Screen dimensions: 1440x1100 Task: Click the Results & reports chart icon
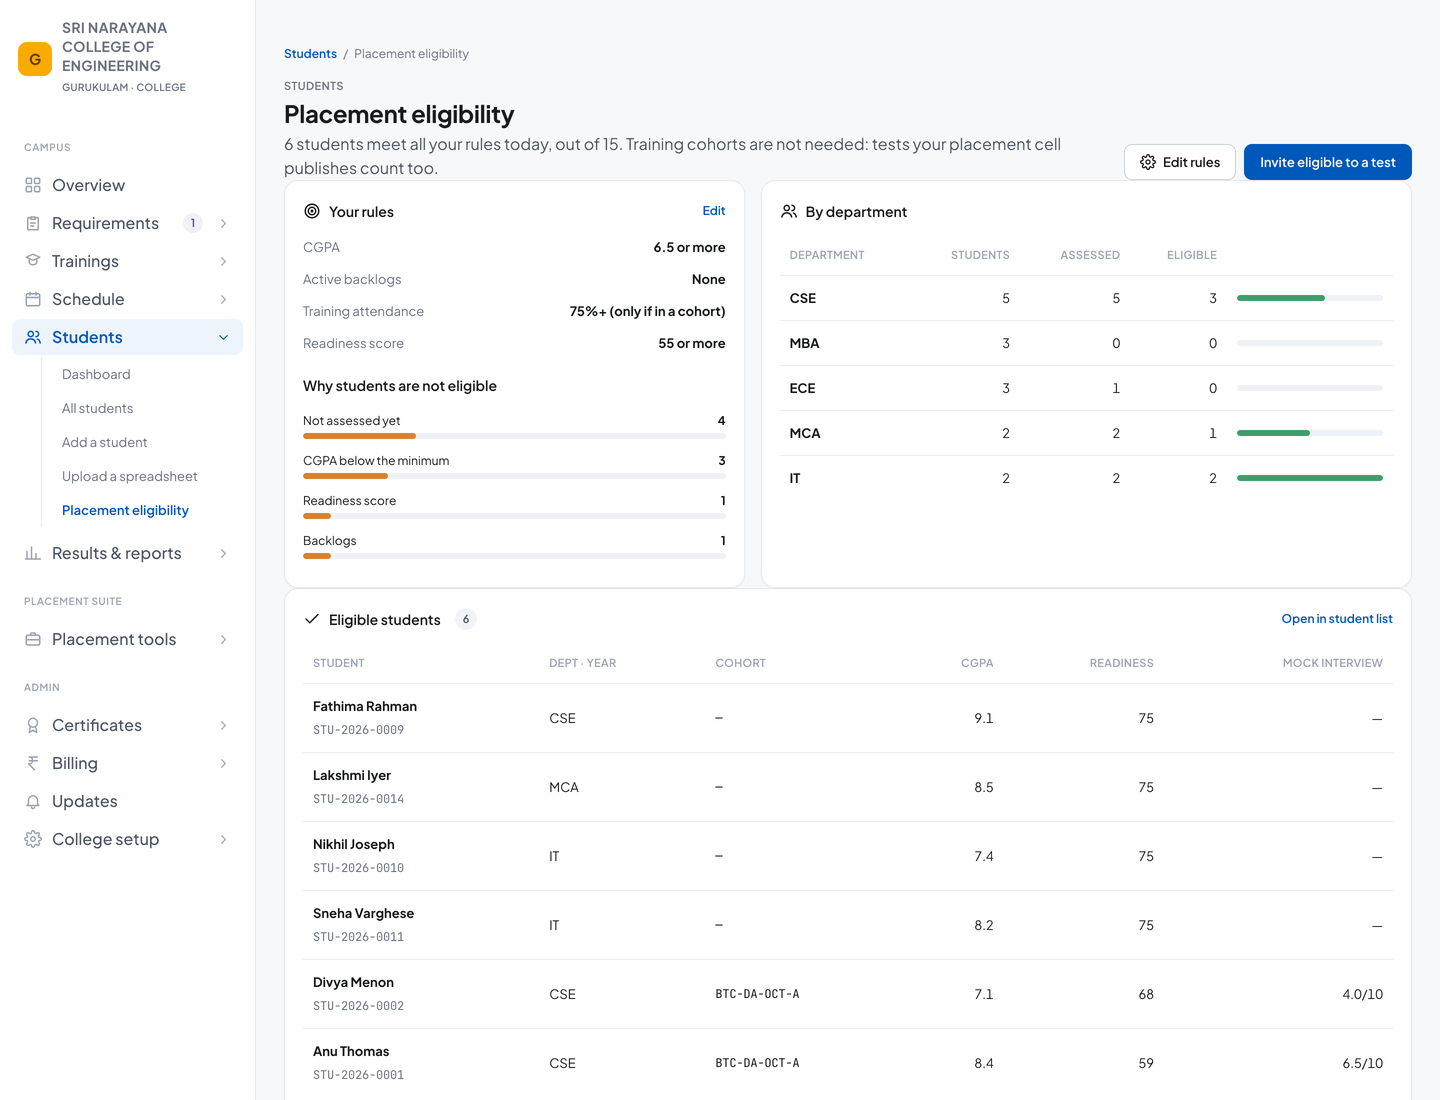click(33, 553)
